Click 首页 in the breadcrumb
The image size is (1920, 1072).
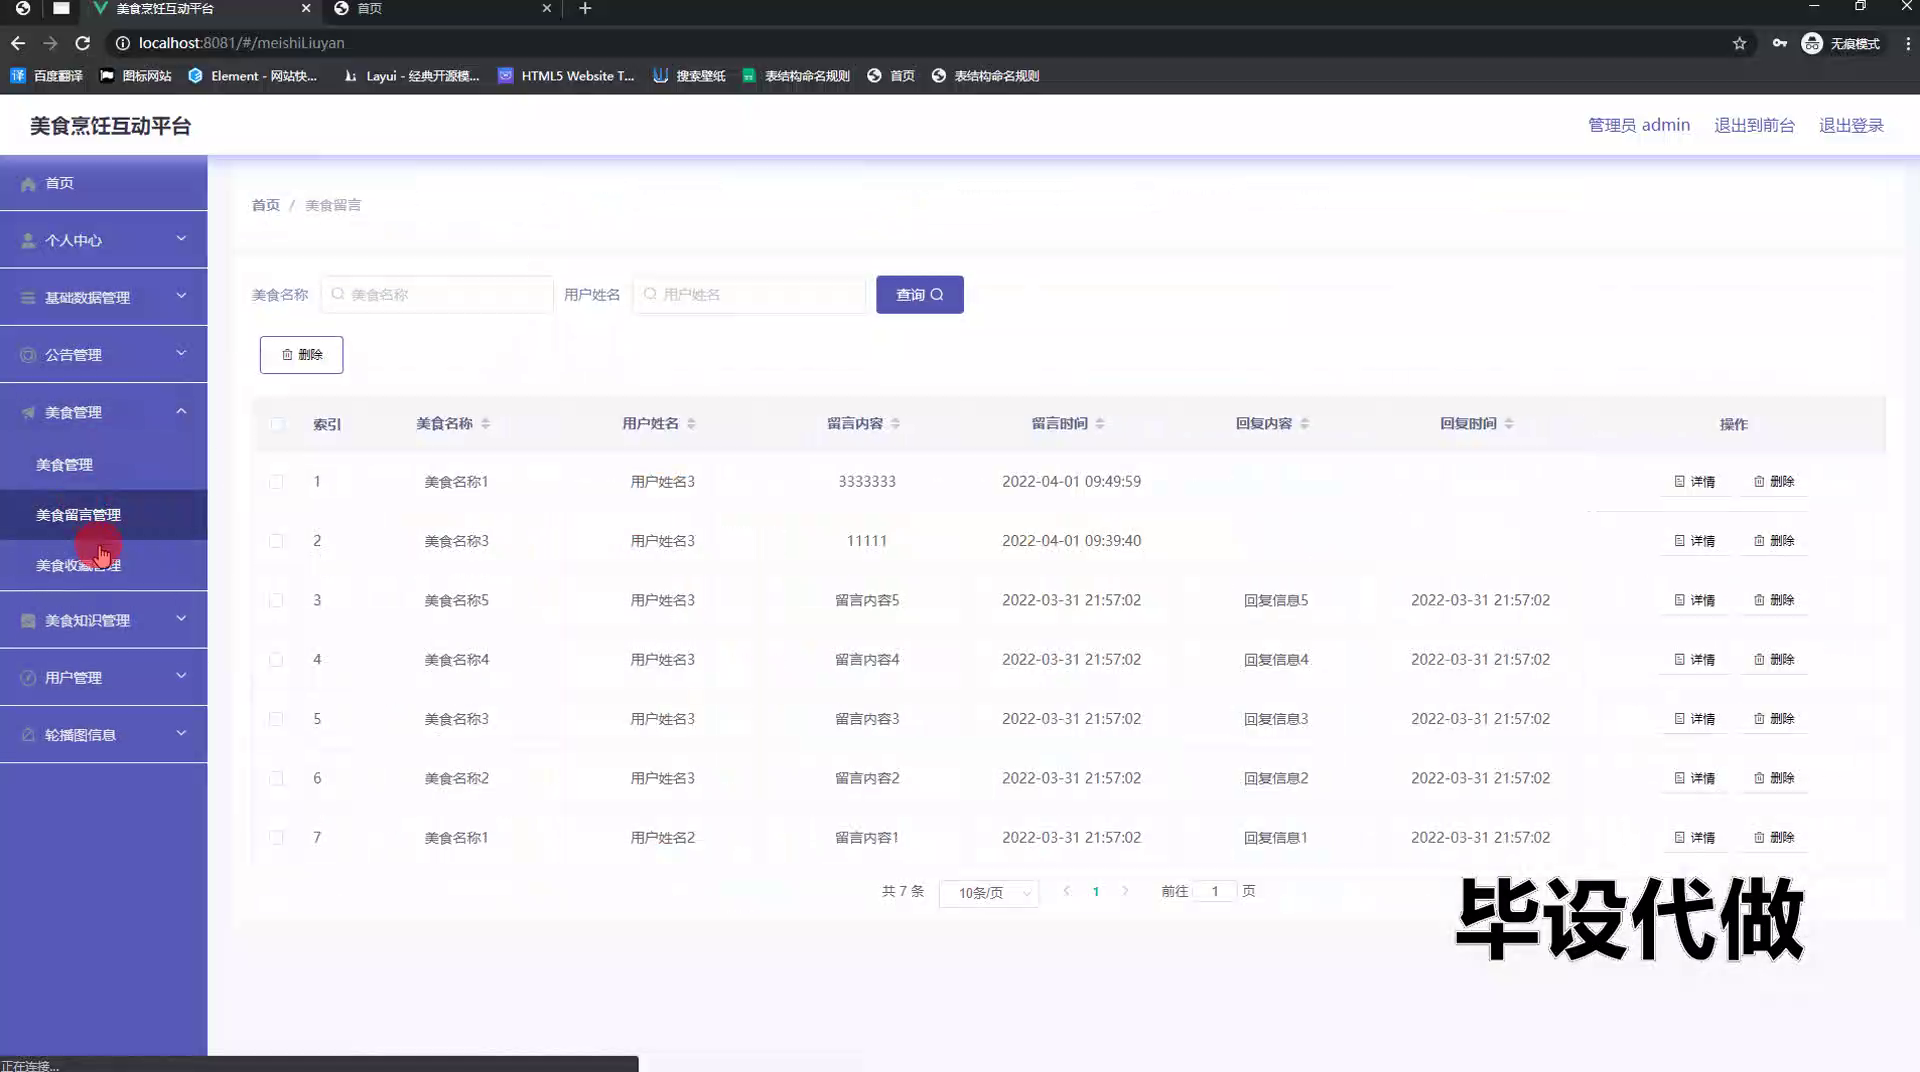pyautogui.click(x=265, y=205)
